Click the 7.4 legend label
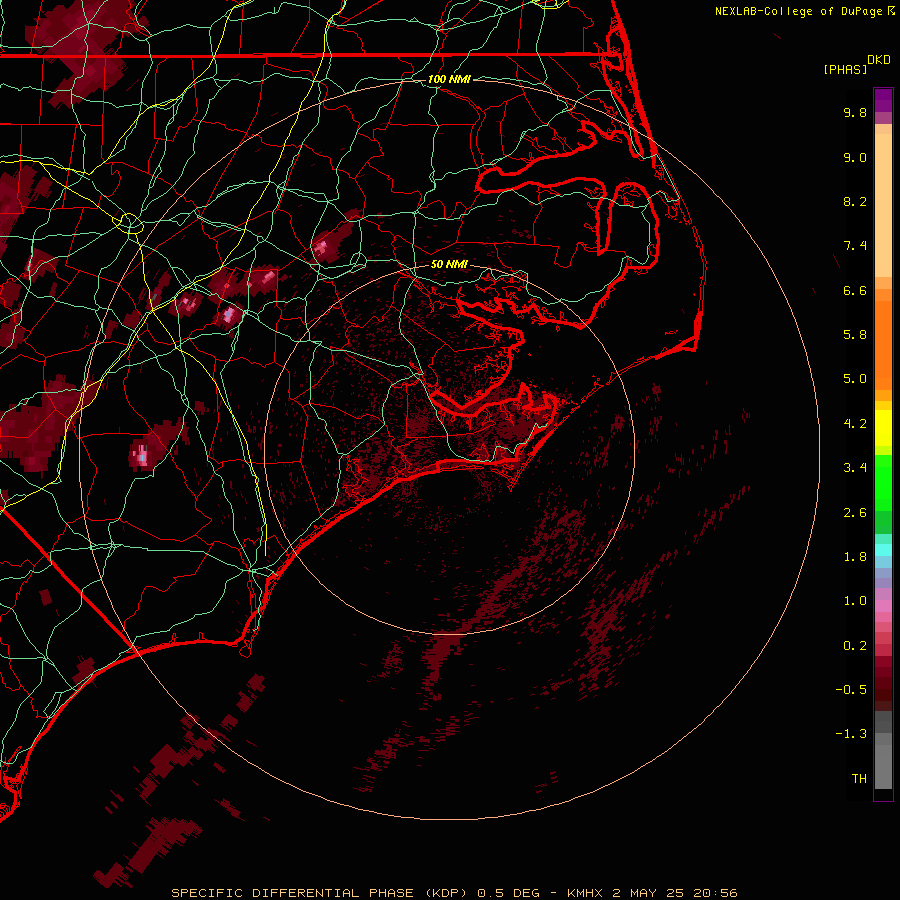Viewport: 900px width, 900px height. 855,246
